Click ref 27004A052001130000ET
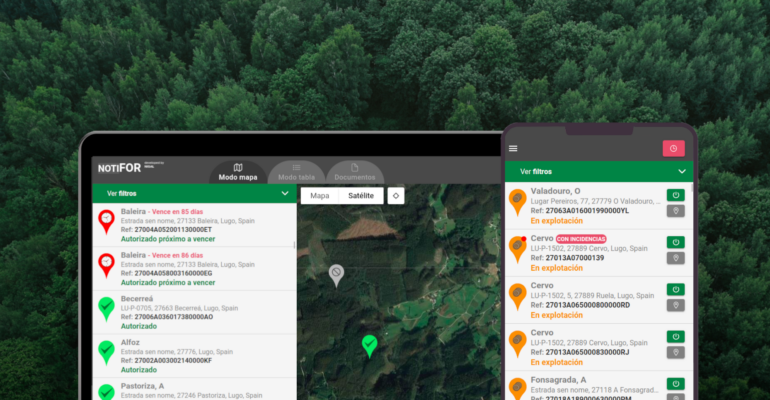 coord(173,230)
